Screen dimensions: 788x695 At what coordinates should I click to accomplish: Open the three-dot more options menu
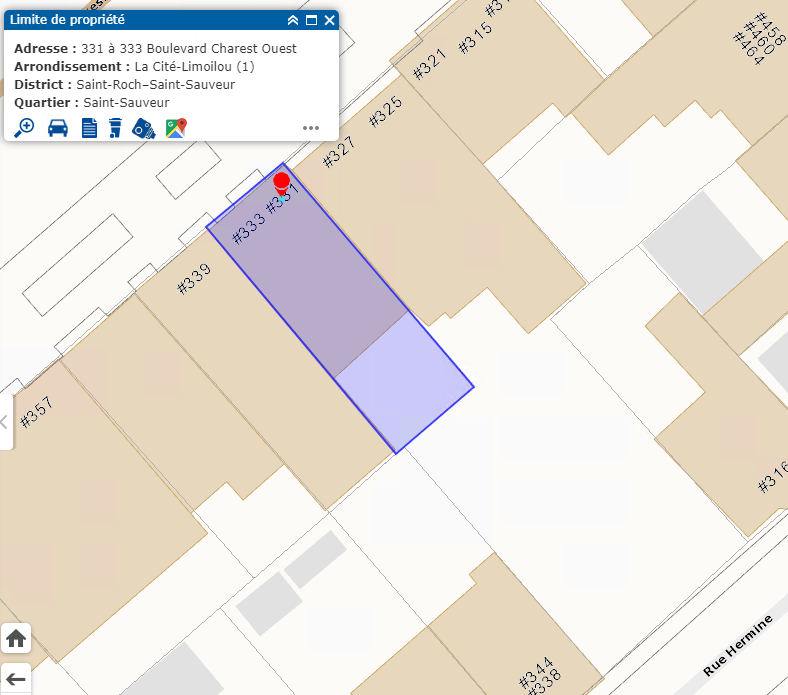pos(311,128)
